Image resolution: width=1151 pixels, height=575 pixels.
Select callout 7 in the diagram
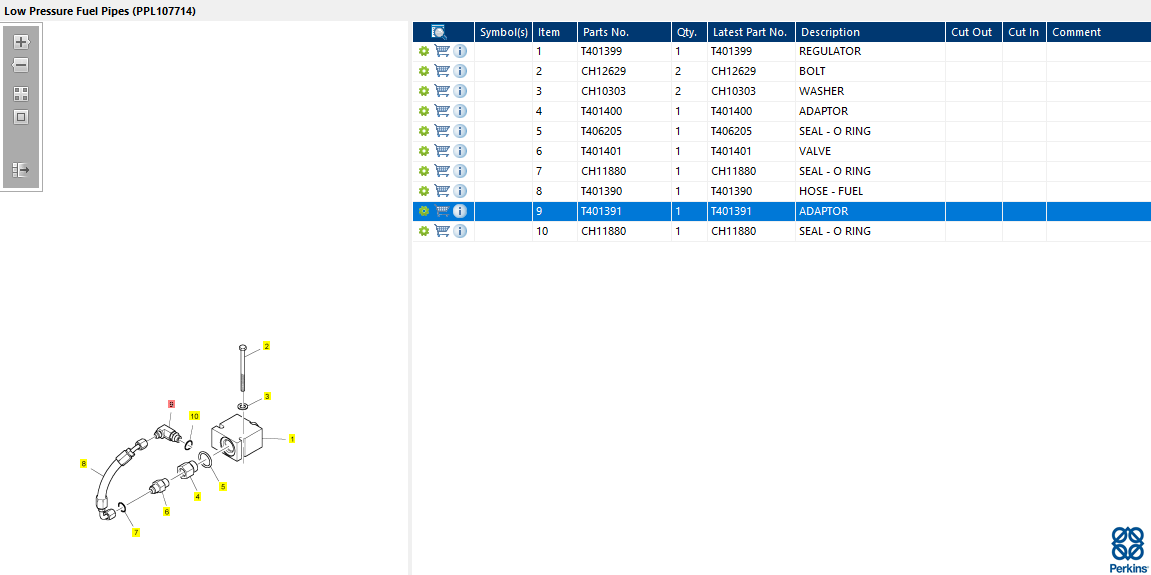tap(136, 532)
